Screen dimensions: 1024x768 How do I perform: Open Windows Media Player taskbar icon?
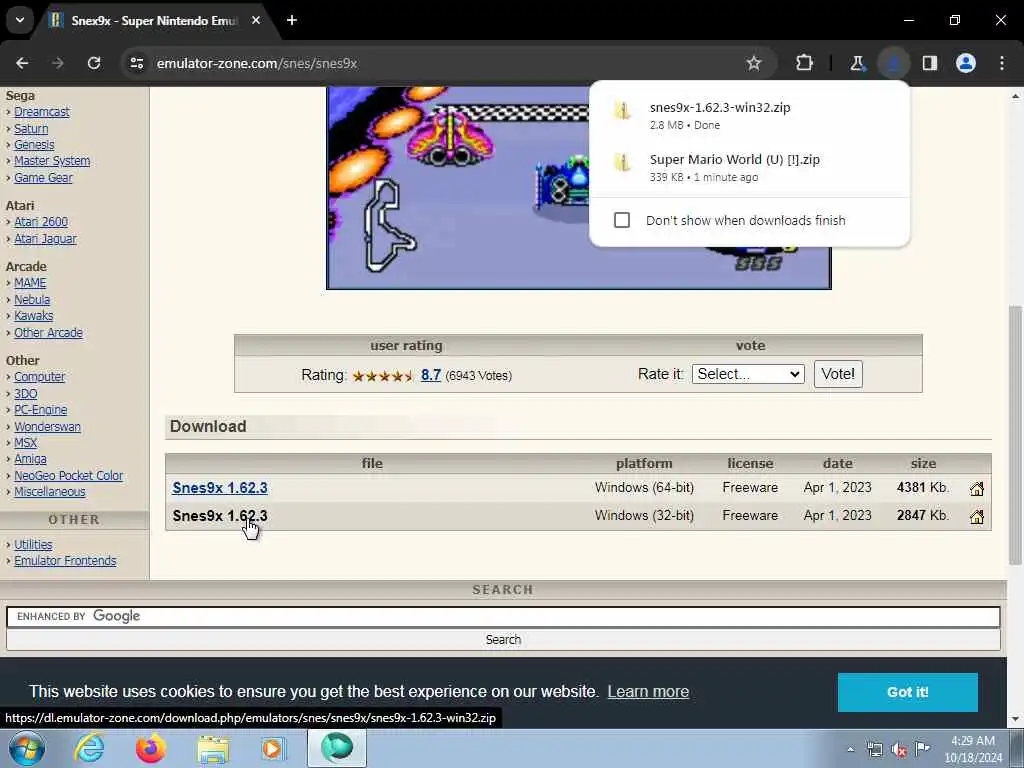273,748
